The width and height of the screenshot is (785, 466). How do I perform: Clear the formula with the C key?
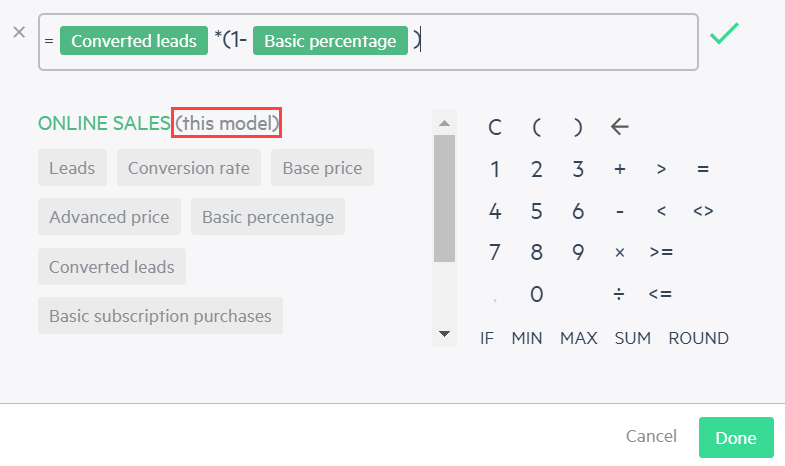495,127
